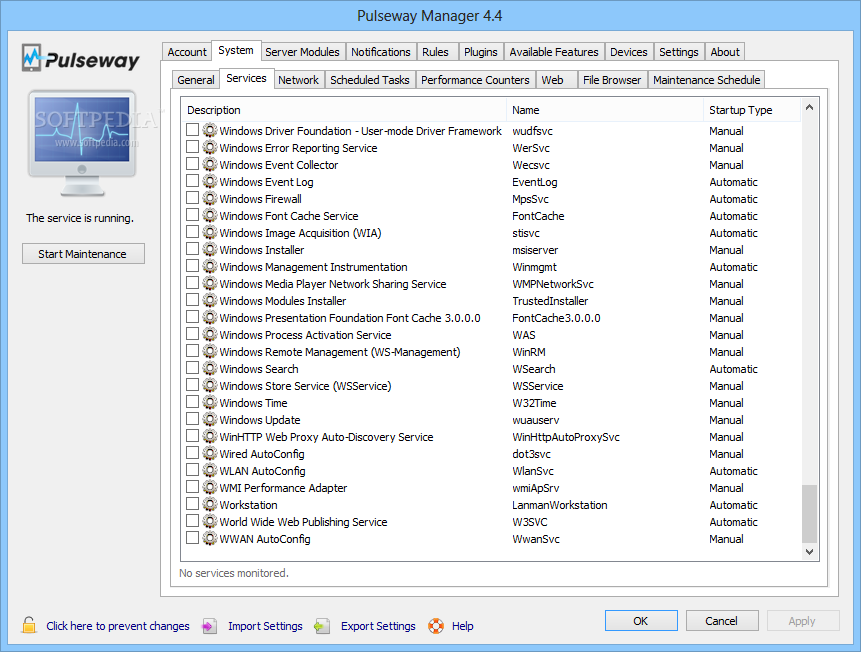This screenshot has height=652, width=861.
Task: Click gear icon of WLAN AutoConfig service
Action: click(x=210, y=470)
